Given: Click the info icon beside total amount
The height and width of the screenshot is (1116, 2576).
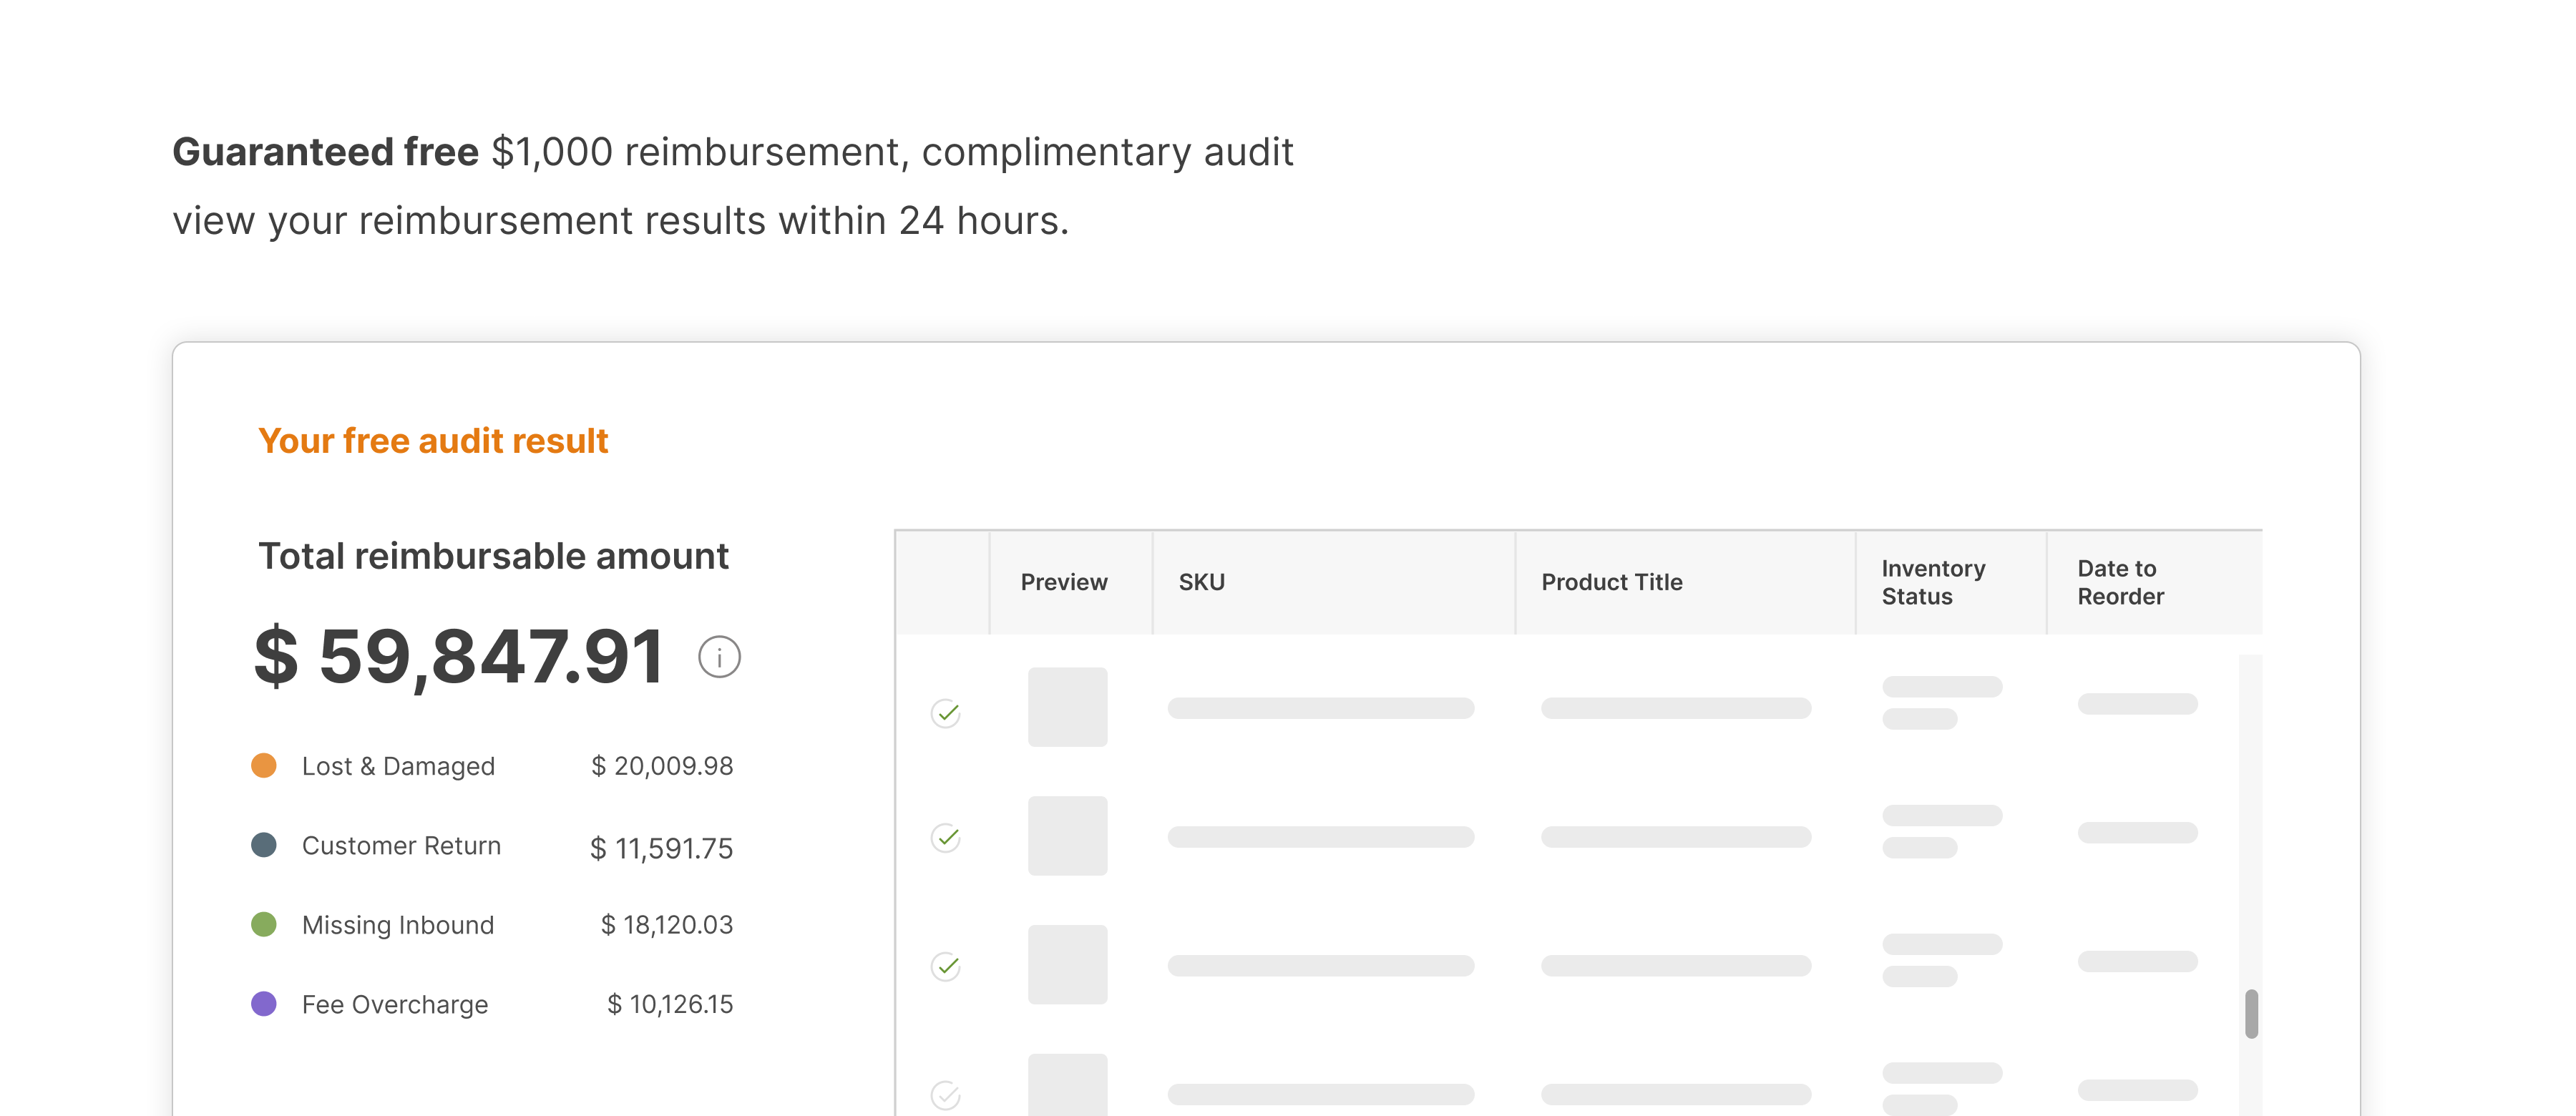Looking at the screenshot, I should tap(719, 657).
